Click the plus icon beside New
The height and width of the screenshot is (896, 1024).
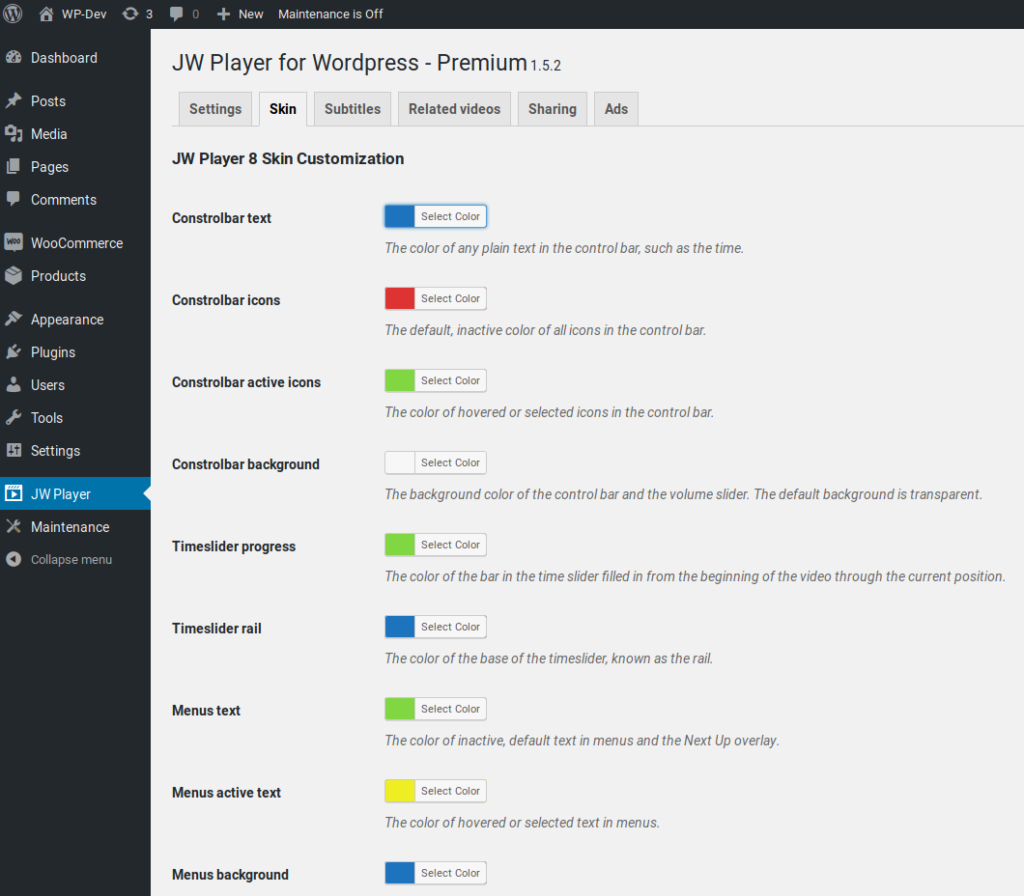[223, 14]
